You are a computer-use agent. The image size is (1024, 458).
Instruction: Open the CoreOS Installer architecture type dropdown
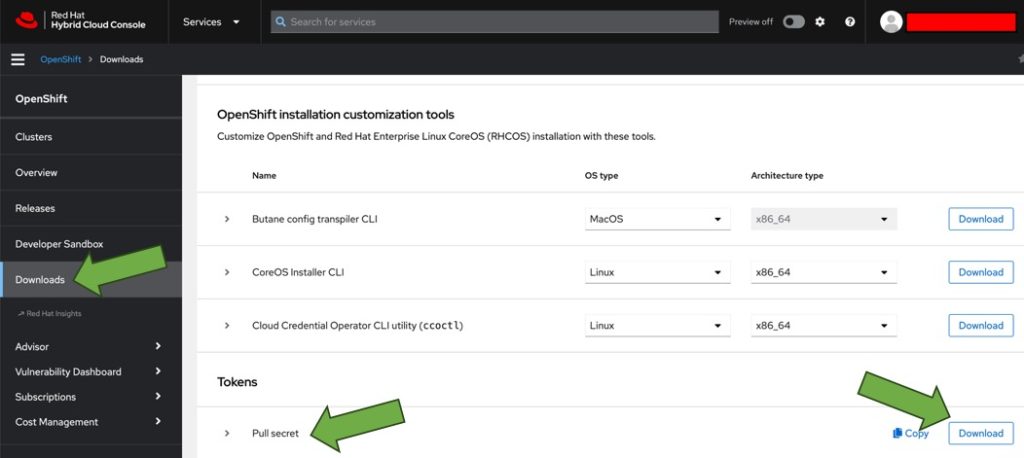(824, 272)
